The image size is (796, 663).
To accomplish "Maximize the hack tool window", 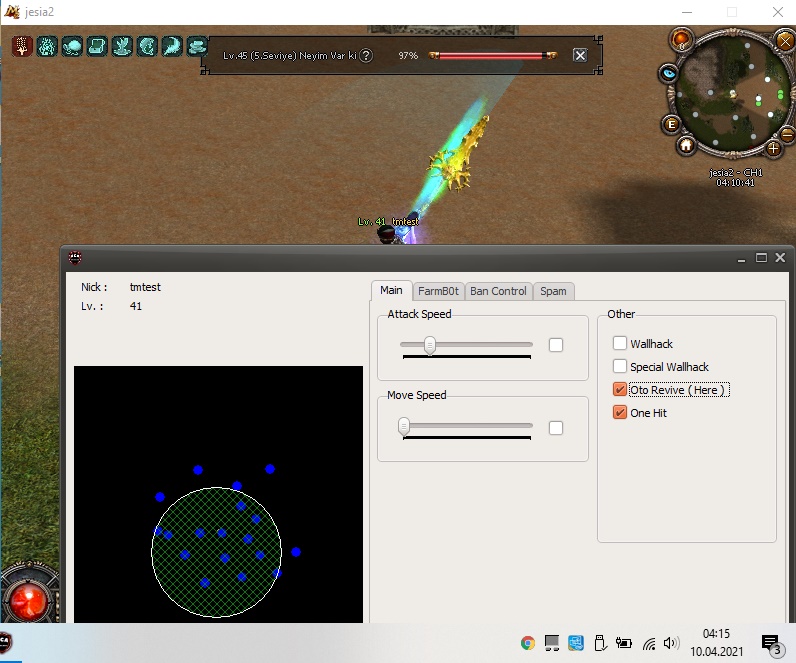I will point(761,258).
